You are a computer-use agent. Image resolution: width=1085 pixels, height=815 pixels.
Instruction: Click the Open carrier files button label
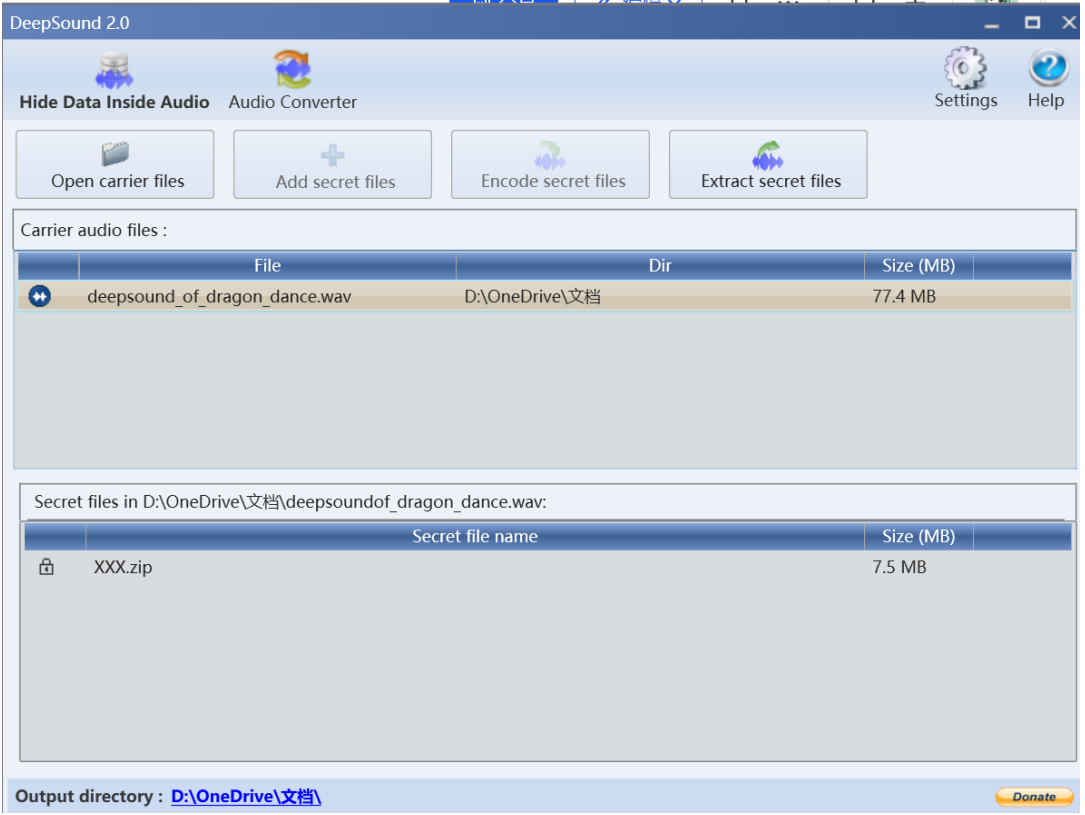tap(118, 181)
